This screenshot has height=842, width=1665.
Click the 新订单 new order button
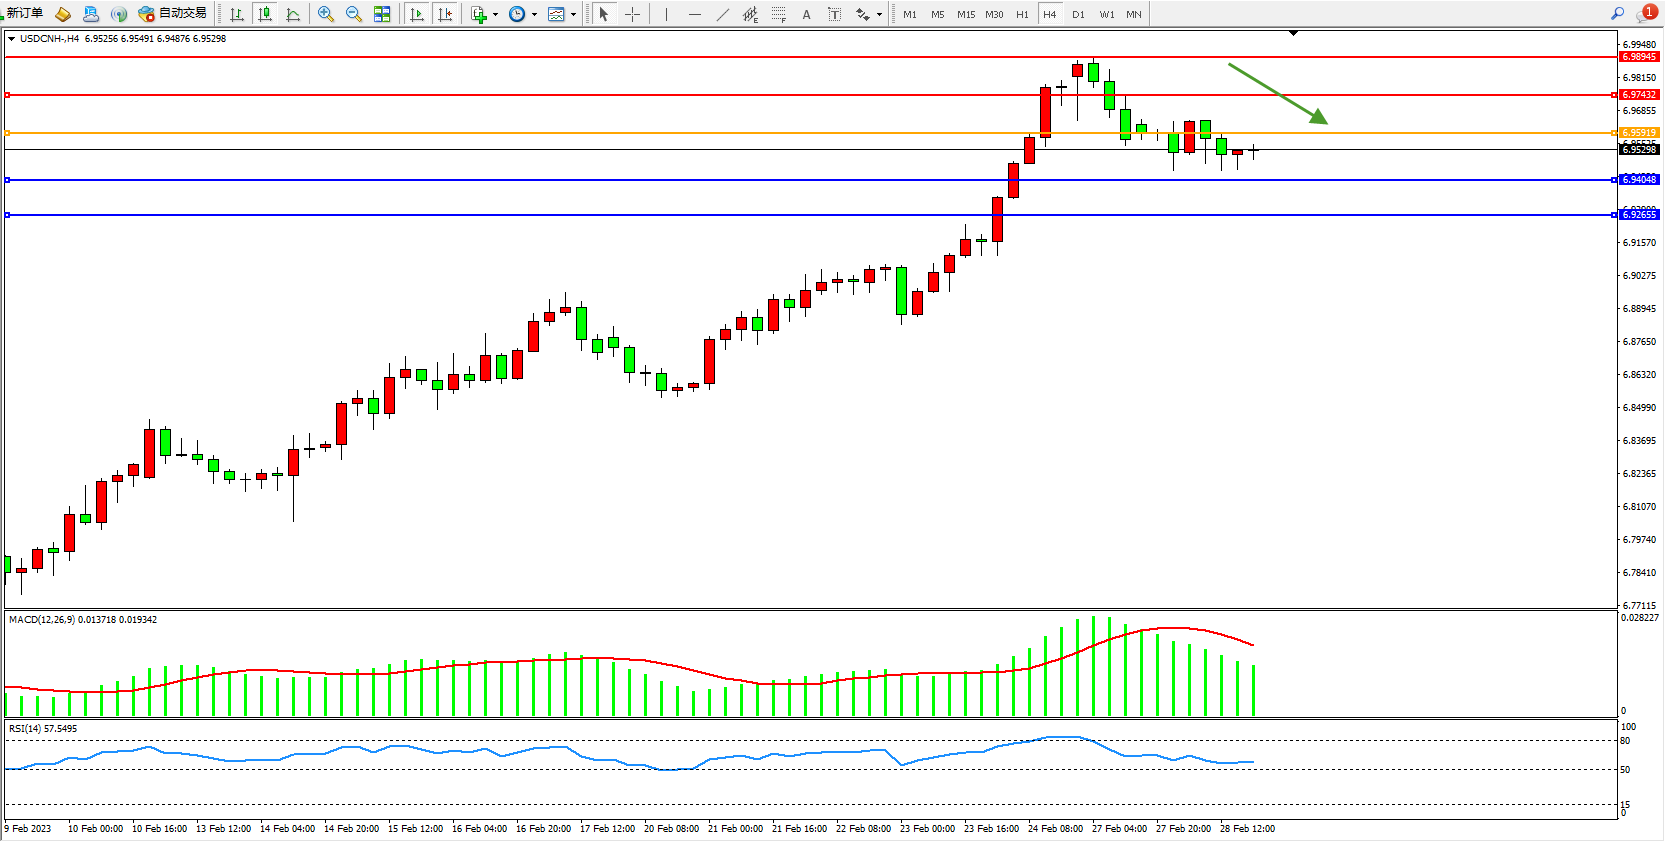pos(22,13)
